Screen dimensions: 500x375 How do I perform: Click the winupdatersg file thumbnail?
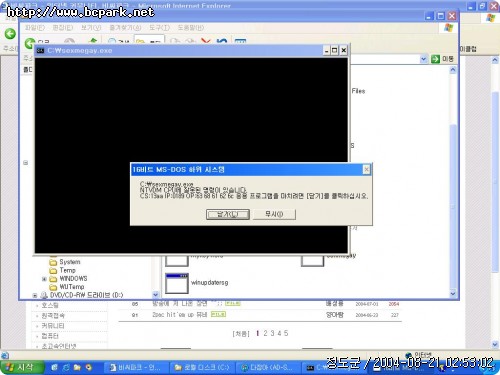click(177, 283)
